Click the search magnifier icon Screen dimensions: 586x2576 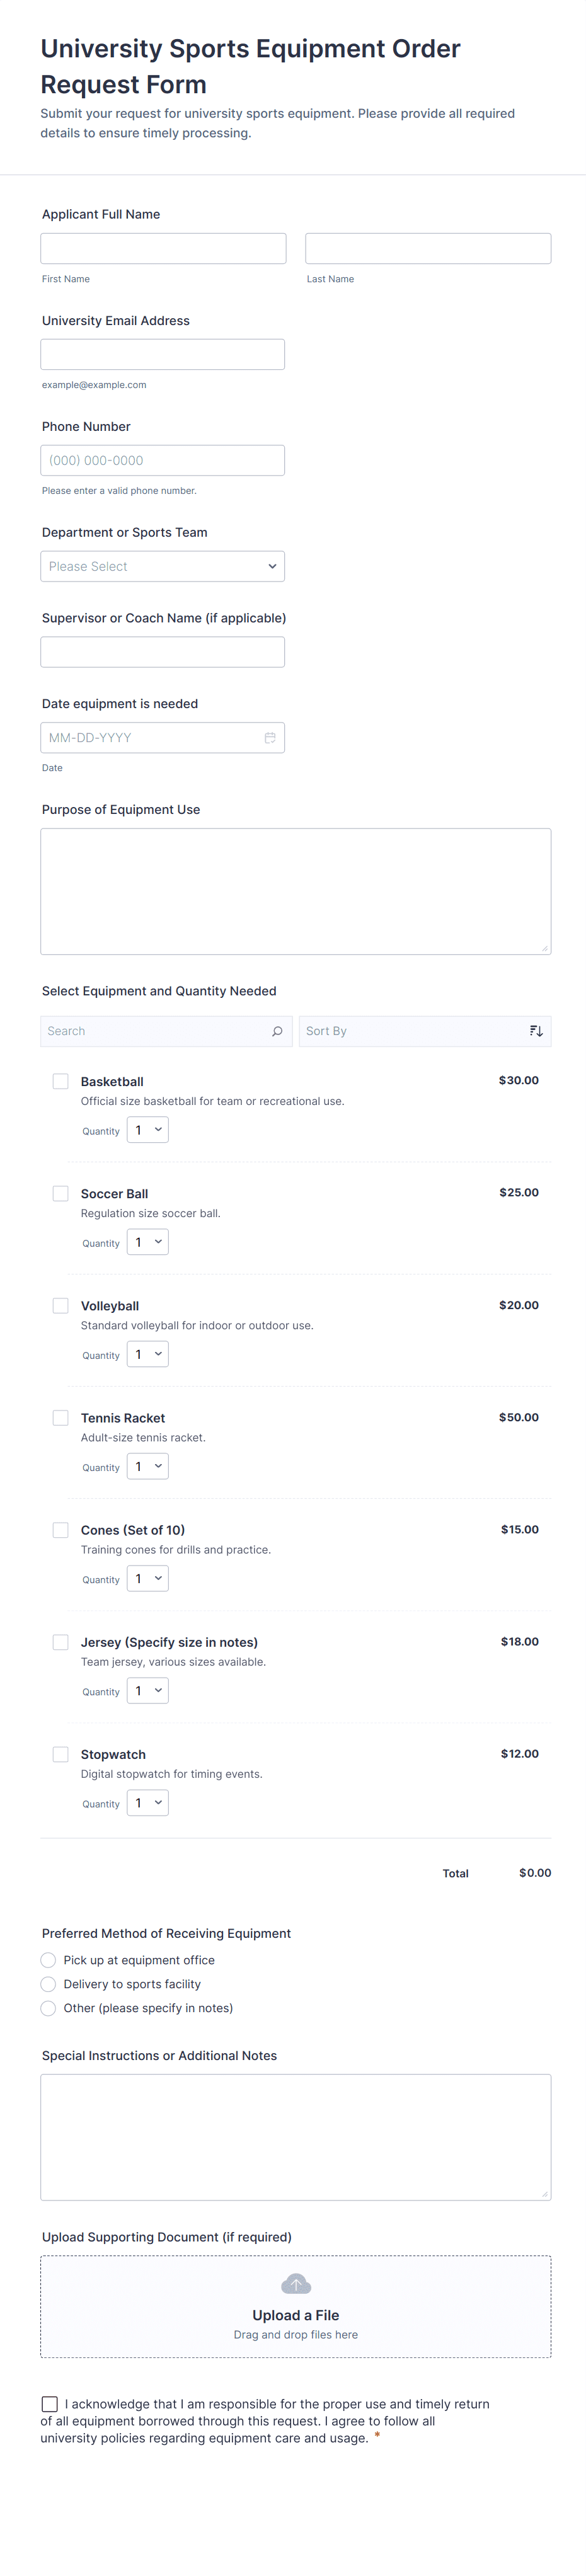click(x=277, y=1031)
